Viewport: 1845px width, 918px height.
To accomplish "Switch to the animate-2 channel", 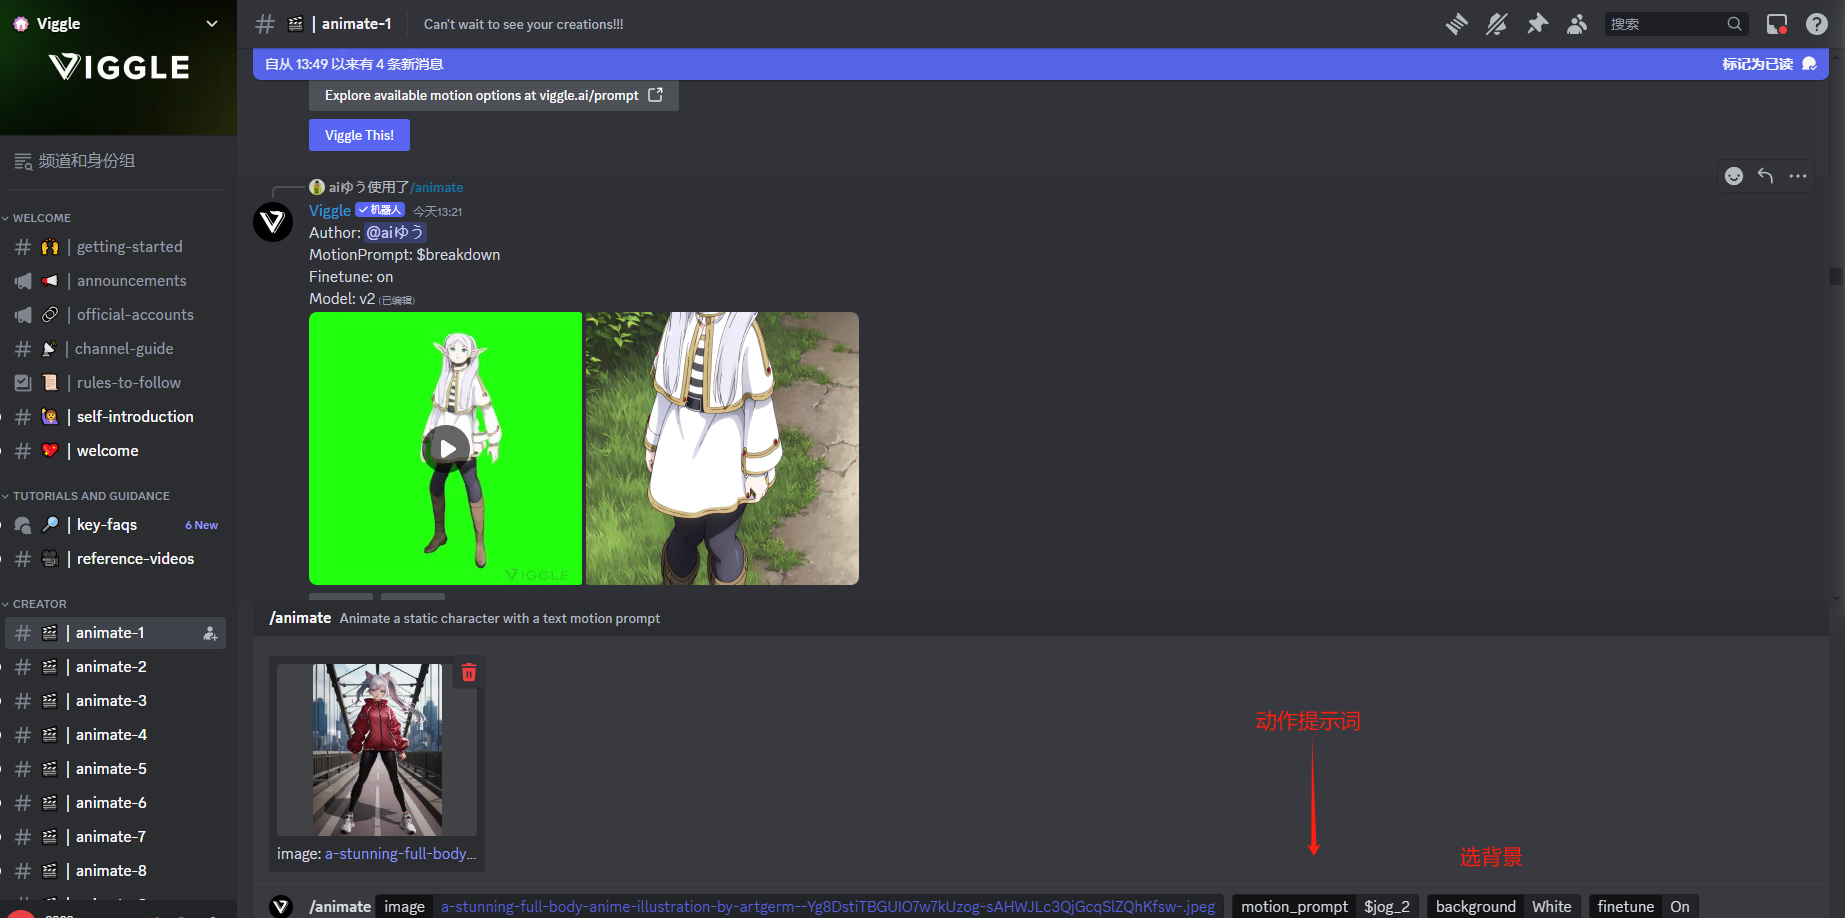I will coord(116,667).
